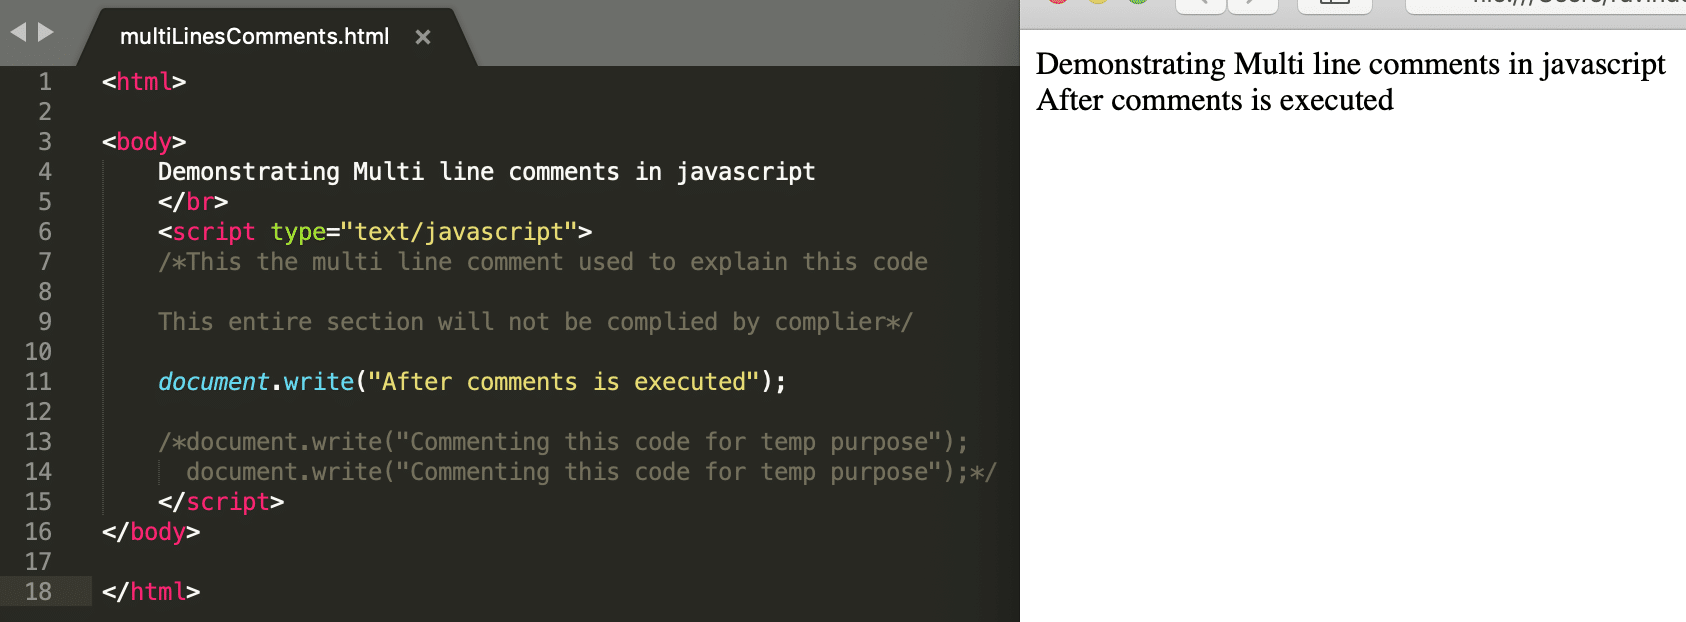Screen dimensions: 1686x622
Task: Close the multiLinesComments.html tab
Action: pos(423,37)
